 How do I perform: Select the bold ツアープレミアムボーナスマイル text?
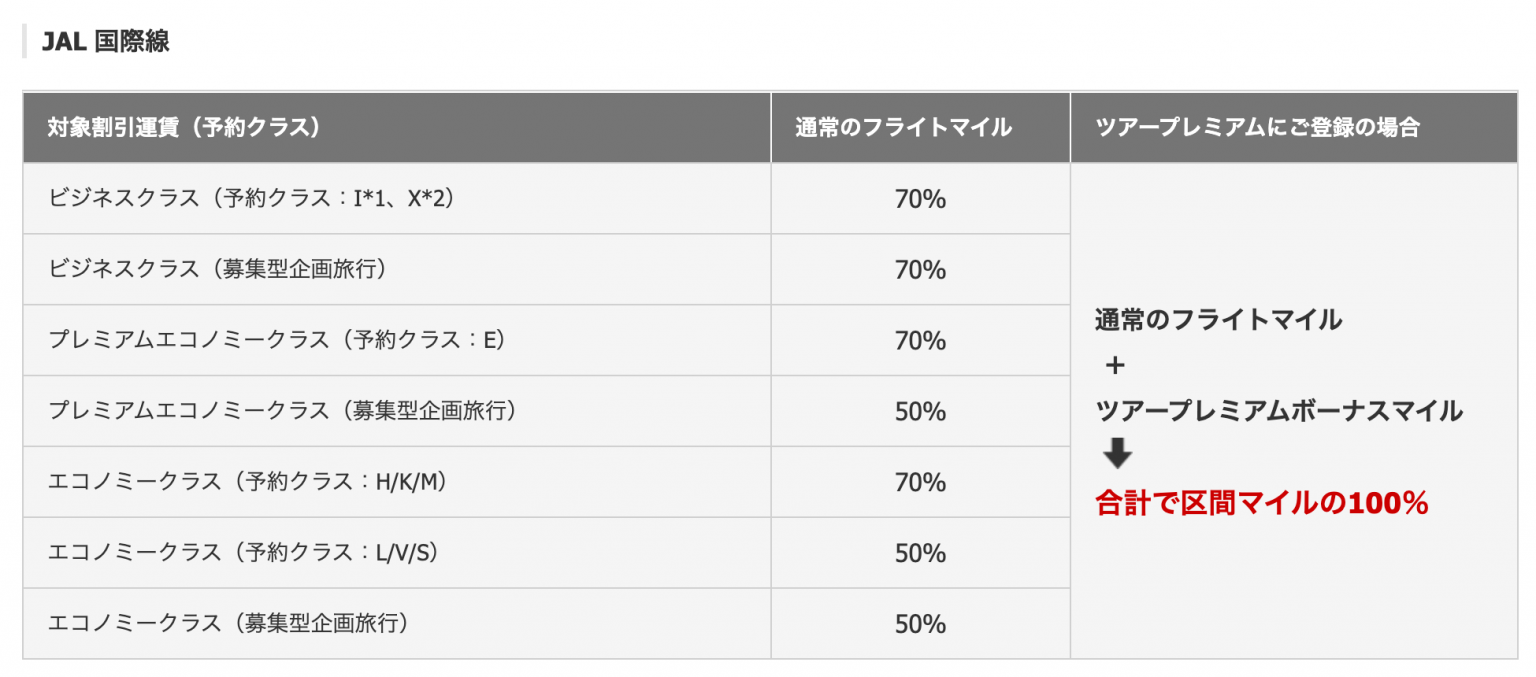(1279, 411)
